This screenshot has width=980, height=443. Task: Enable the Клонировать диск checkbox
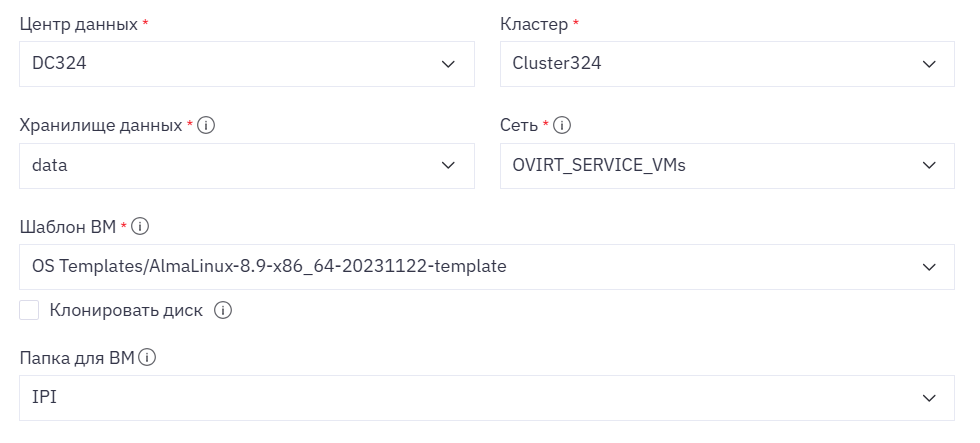pos(29,311)
